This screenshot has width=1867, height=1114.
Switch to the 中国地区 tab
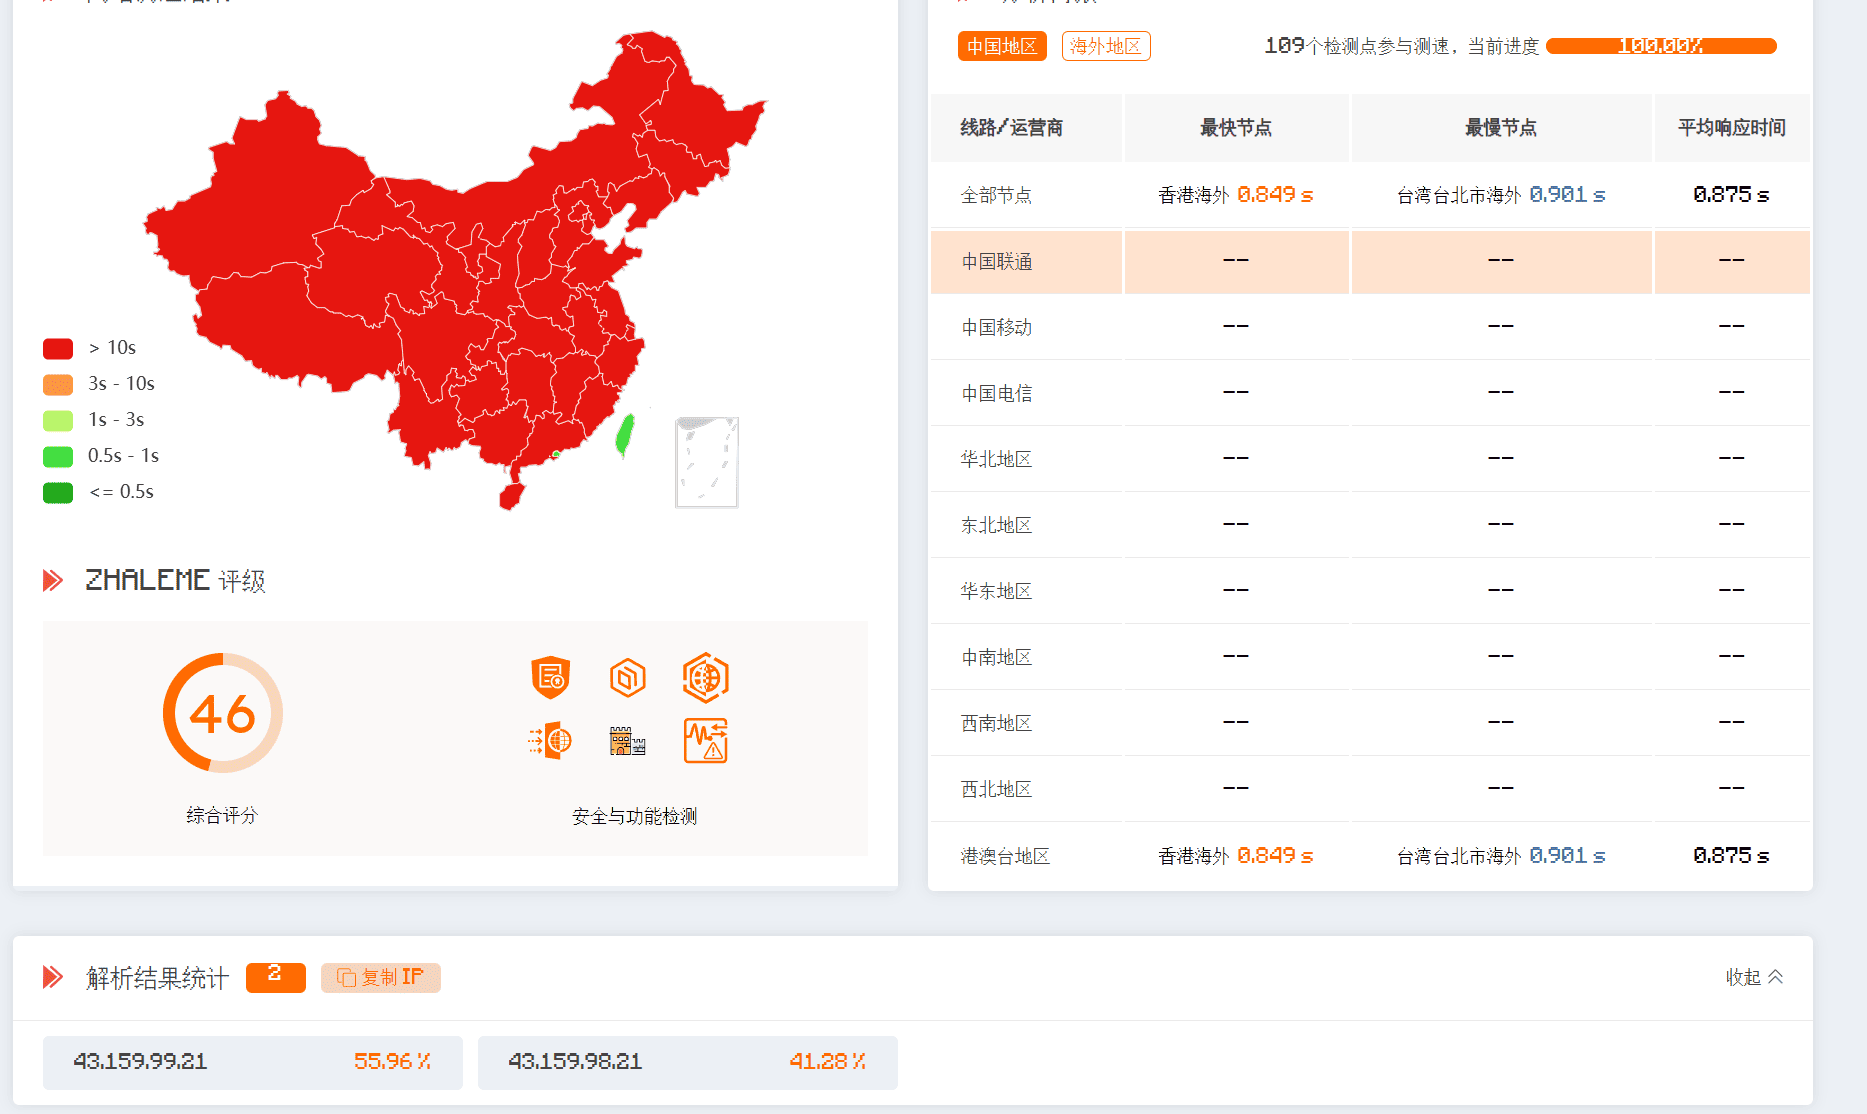[1001, 46]
